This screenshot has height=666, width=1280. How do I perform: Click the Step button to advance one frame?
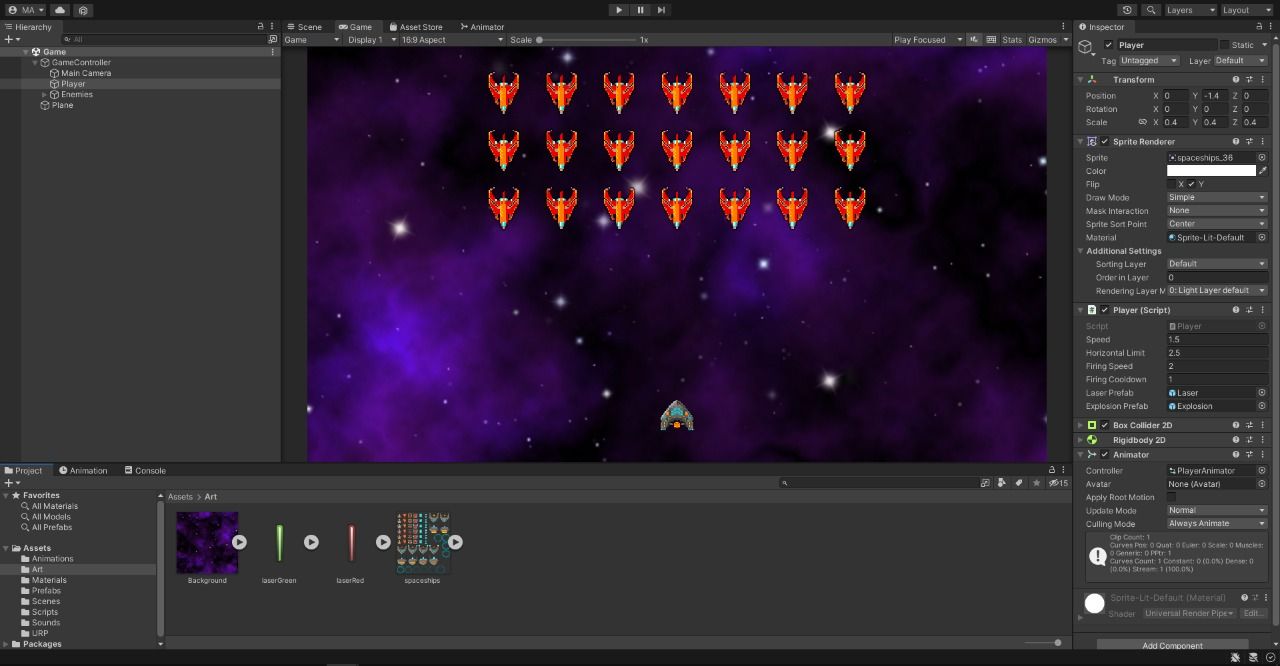tap(661, 10)
